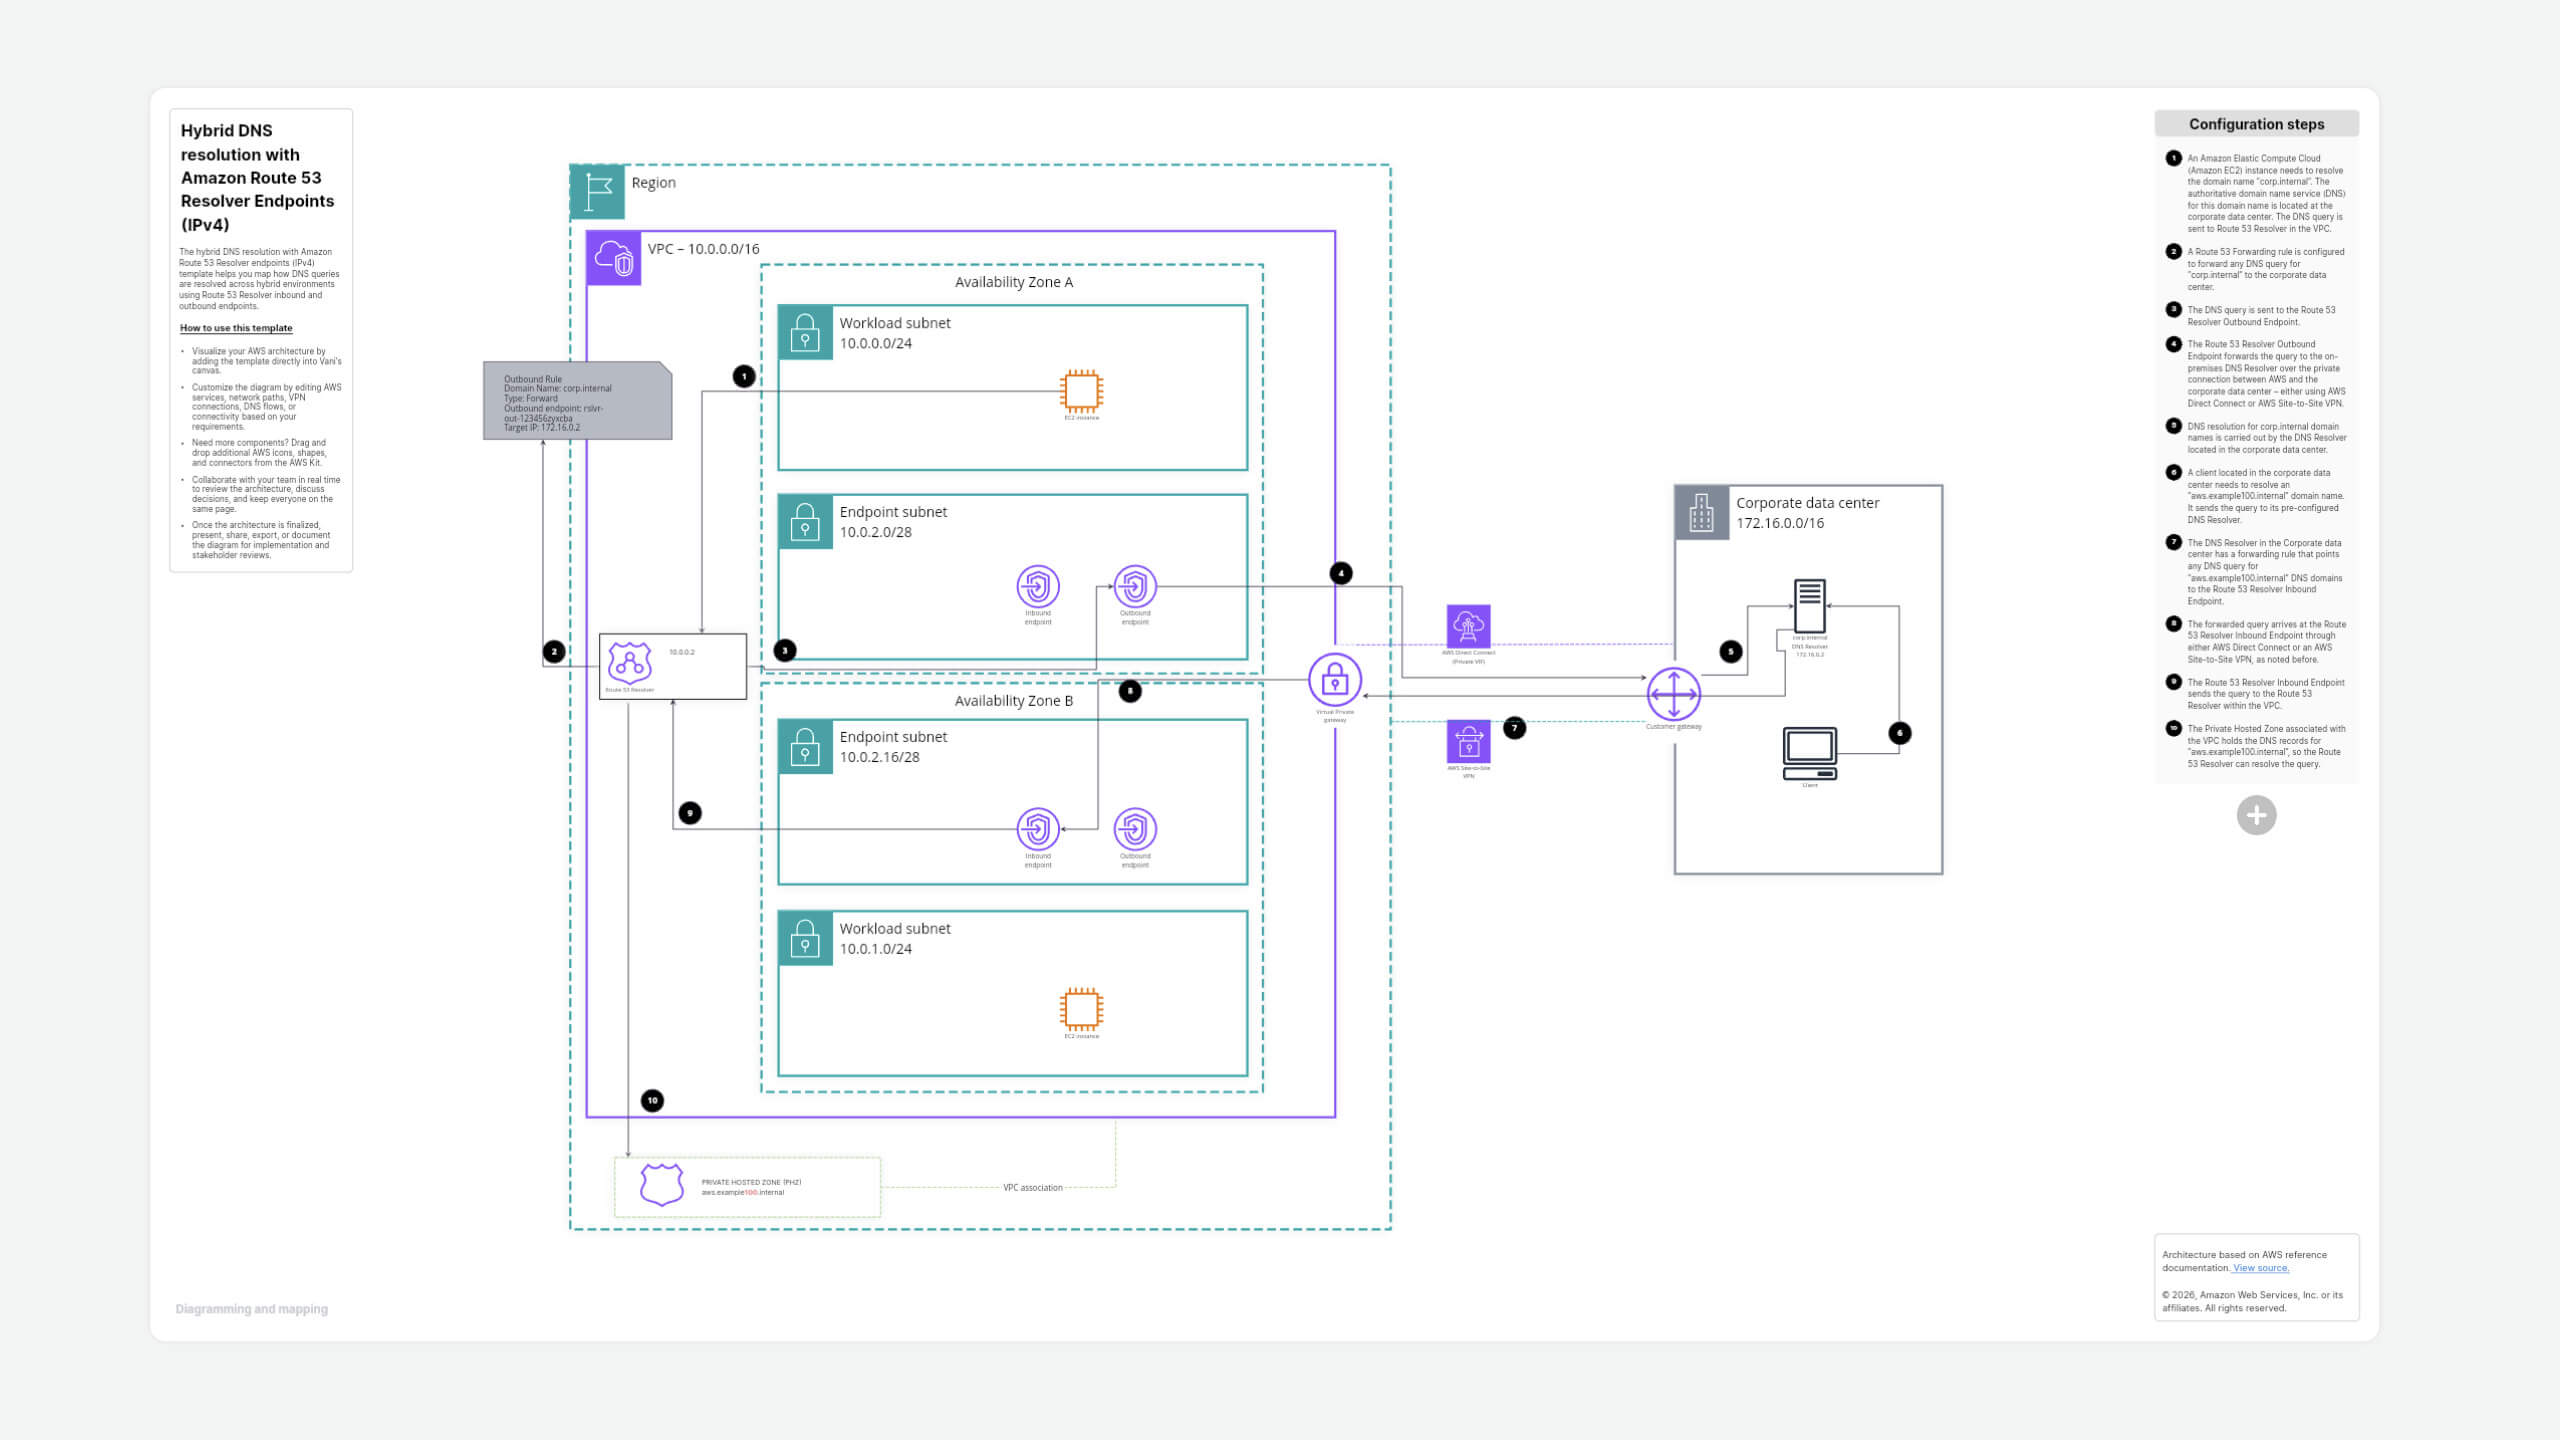Click the How to use this template link

(236, 328)
